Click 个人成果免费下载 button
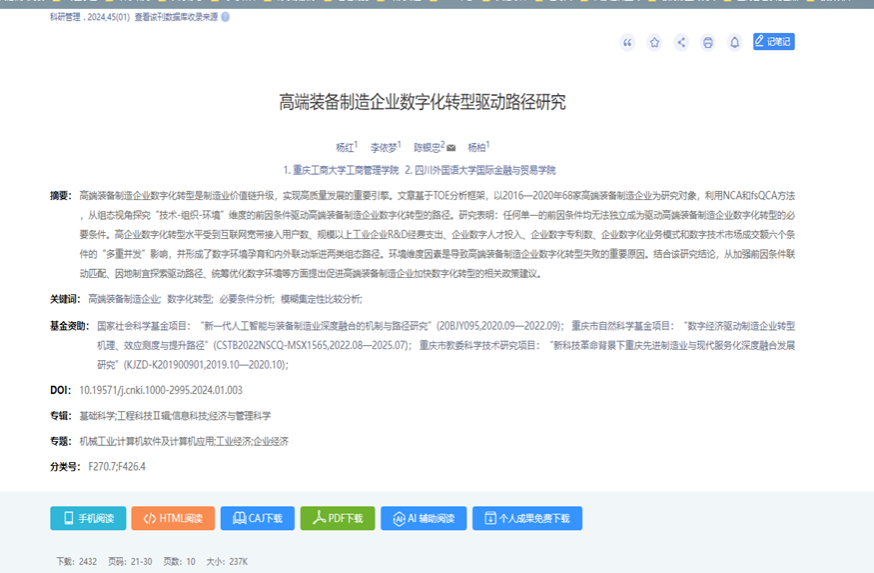The height and width of the screenshot is (573, 874). click(x=527, y=518)
